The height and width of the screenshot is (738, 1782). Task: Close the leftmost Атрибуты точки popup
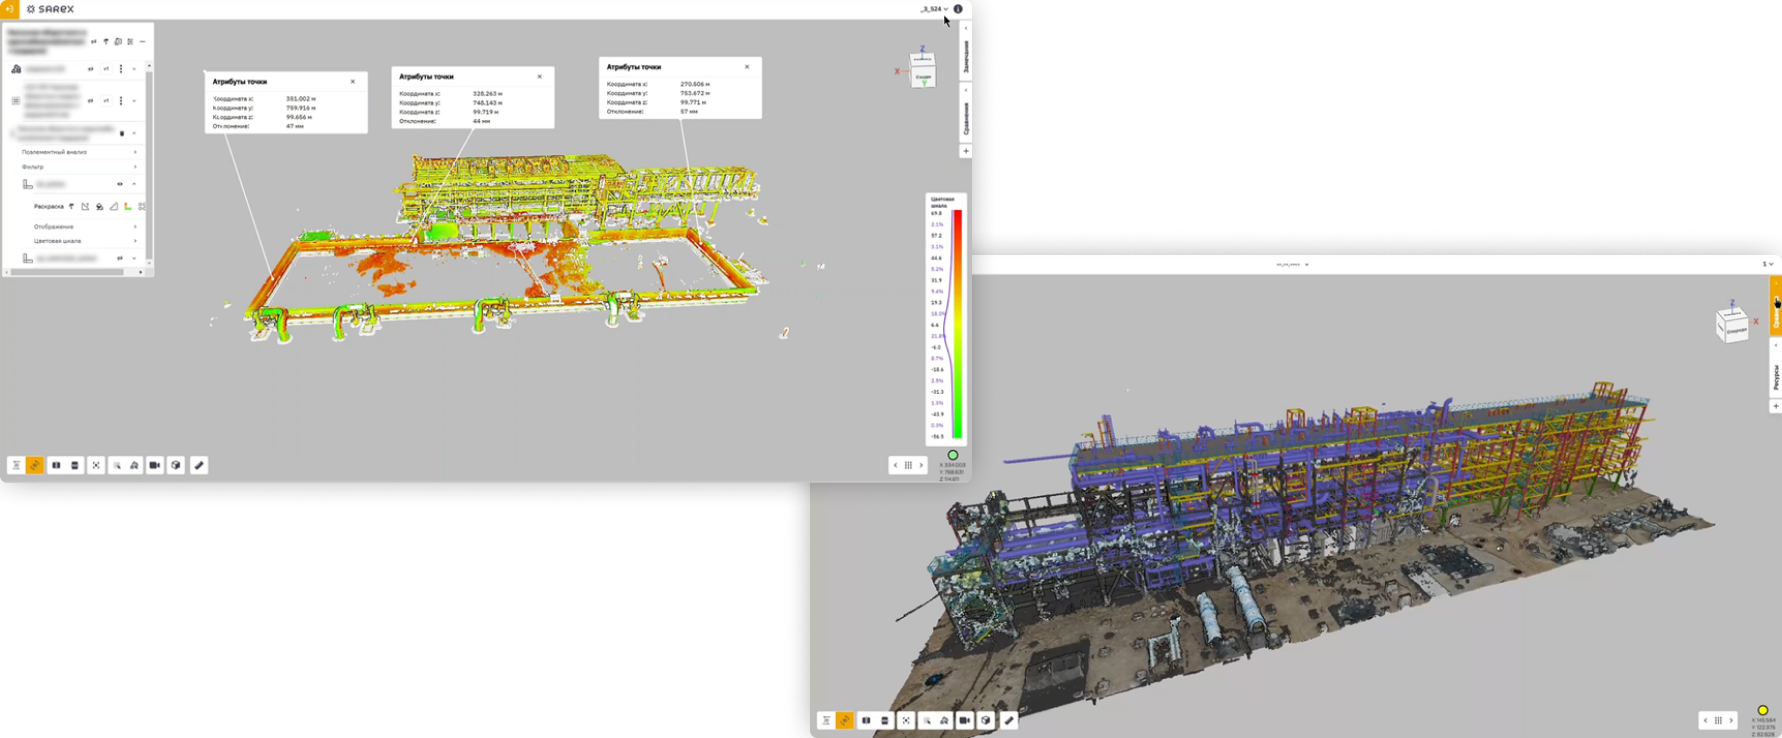point(353,82)
